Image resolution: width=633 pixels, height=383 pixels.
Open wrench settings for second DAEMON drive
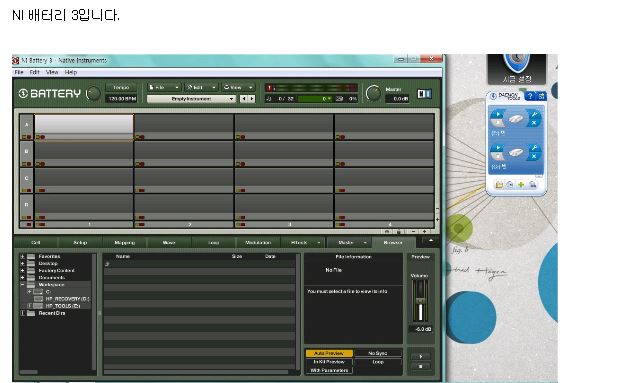[534, 148]
